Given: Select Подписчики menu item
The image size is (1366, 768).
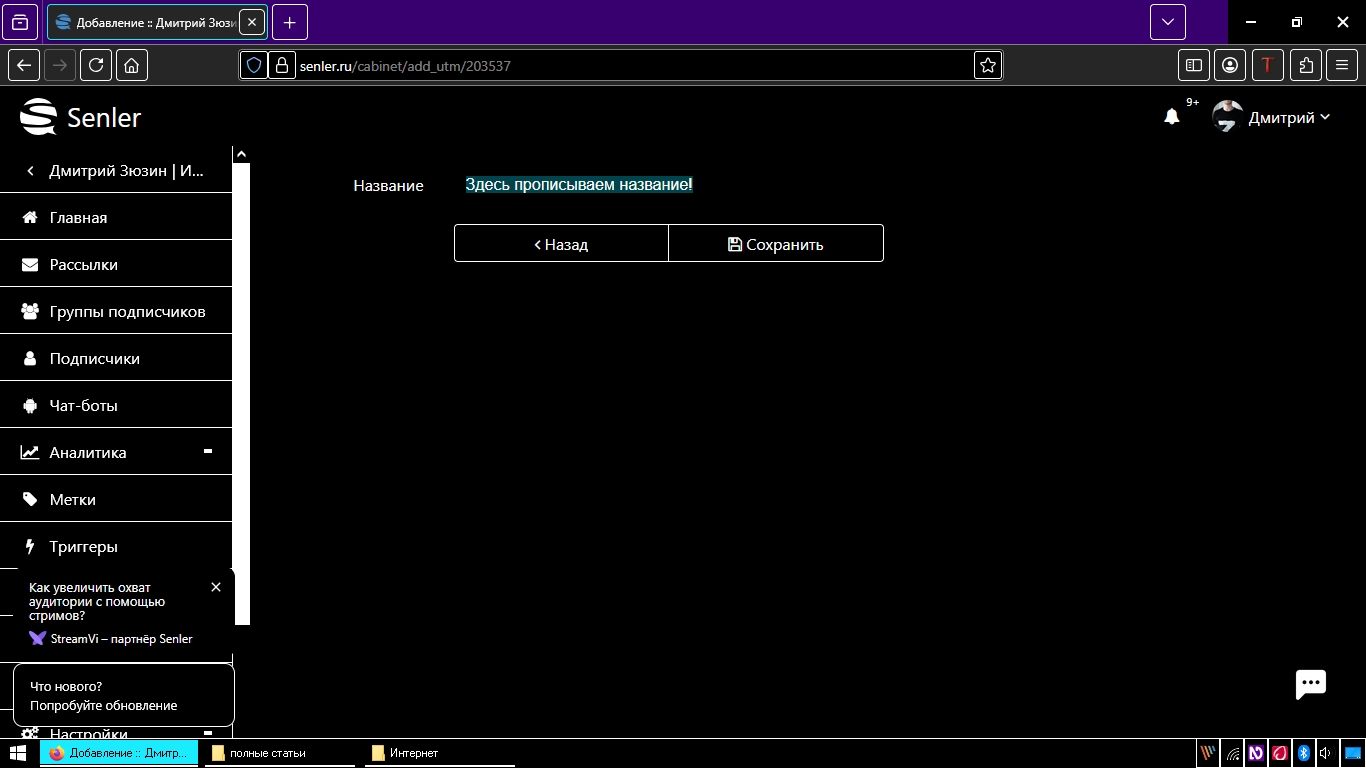Looking at the screenshot, I should click(116, 358).
